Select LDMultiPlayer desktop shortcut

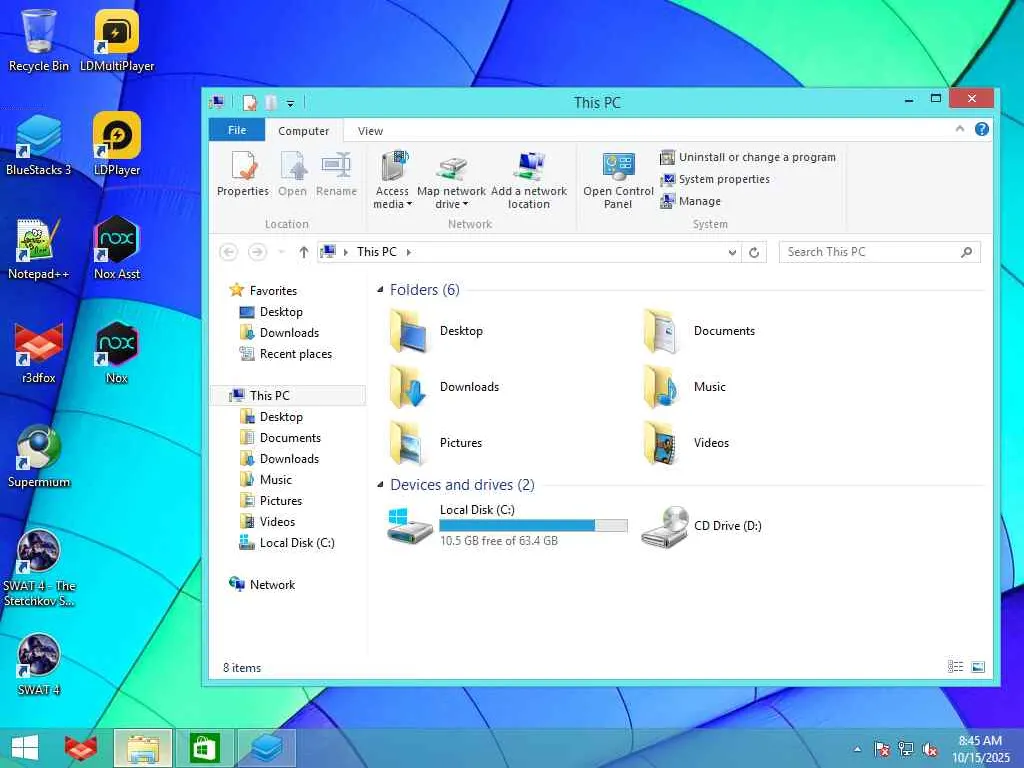(x=117, y=40)
